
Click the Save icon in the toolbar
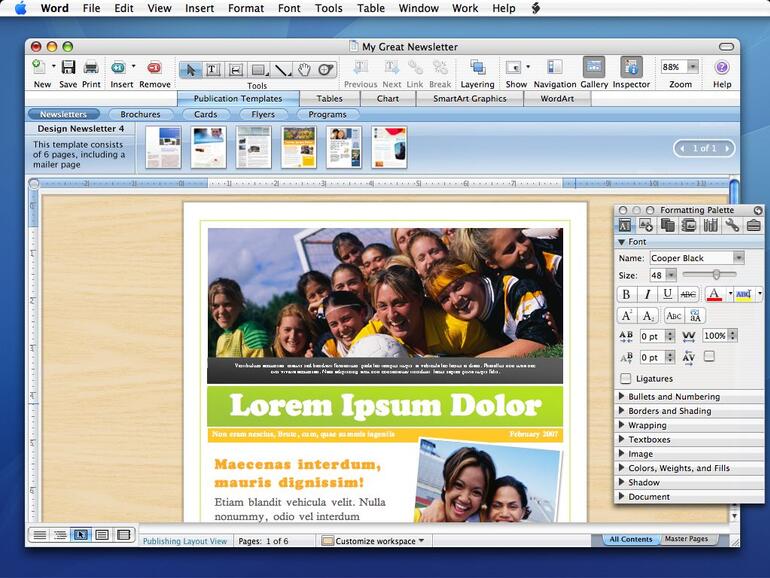click(x=68, y=68)
